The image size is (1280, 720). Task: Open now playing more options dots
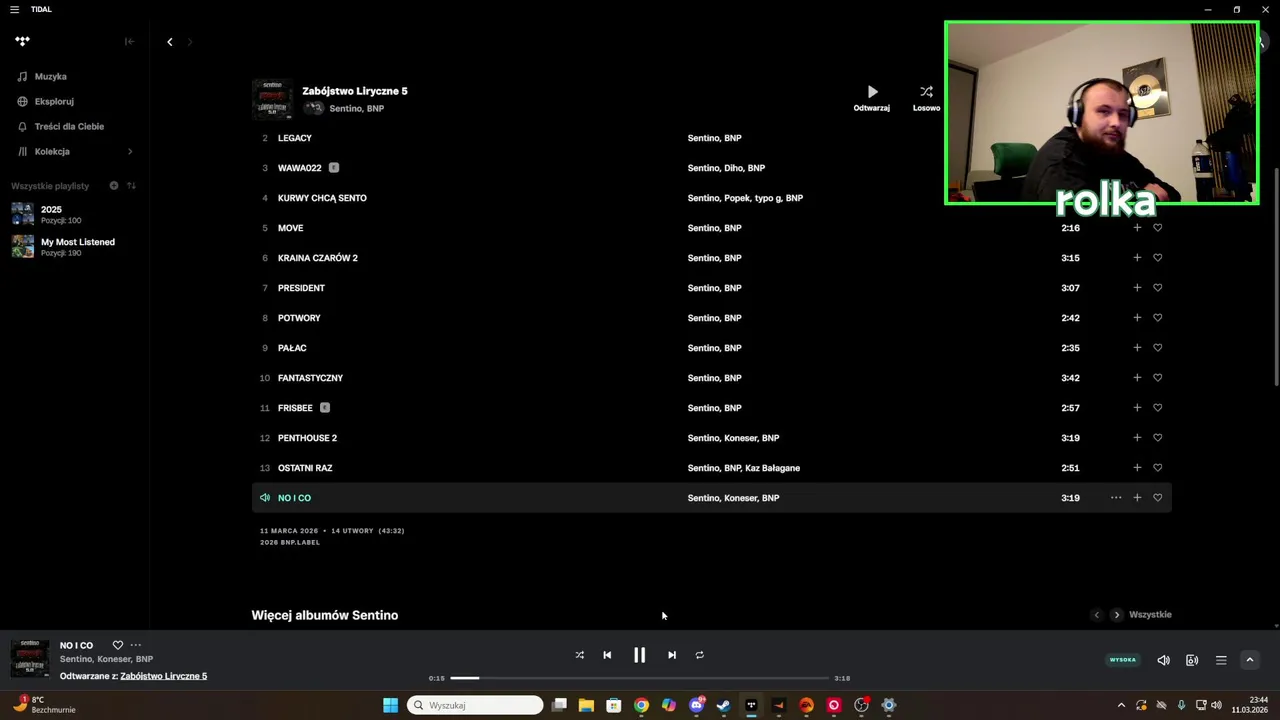click(x=136, y=645)
